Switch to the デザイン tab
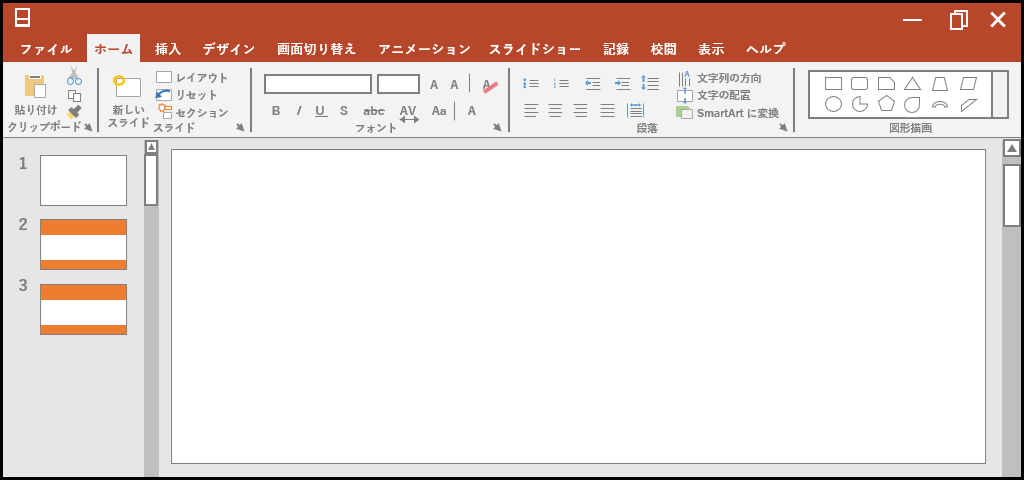The height and width of the screenshot is (480, 1024). click(229, 49)
